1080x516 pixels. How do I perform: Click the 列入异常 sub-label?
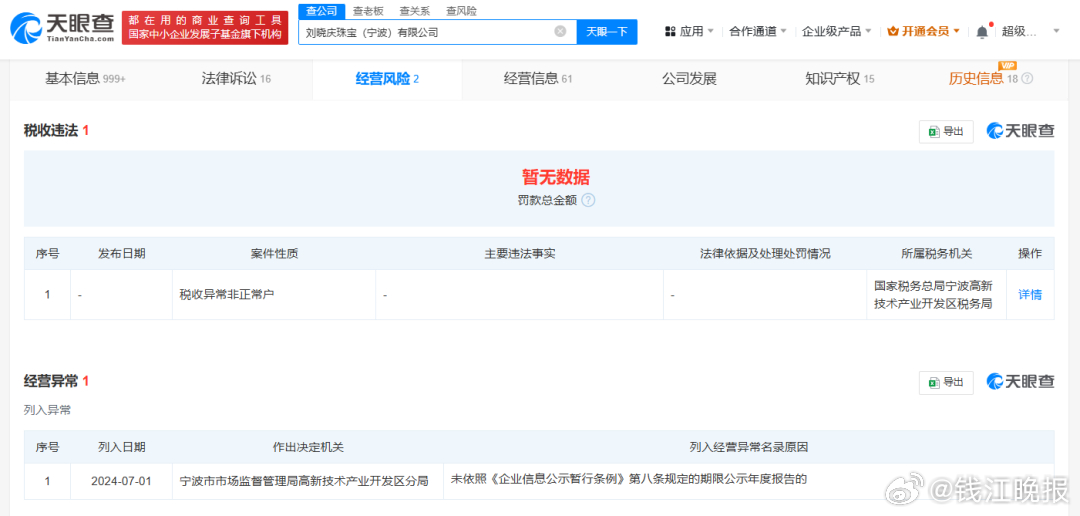(48, 411)
